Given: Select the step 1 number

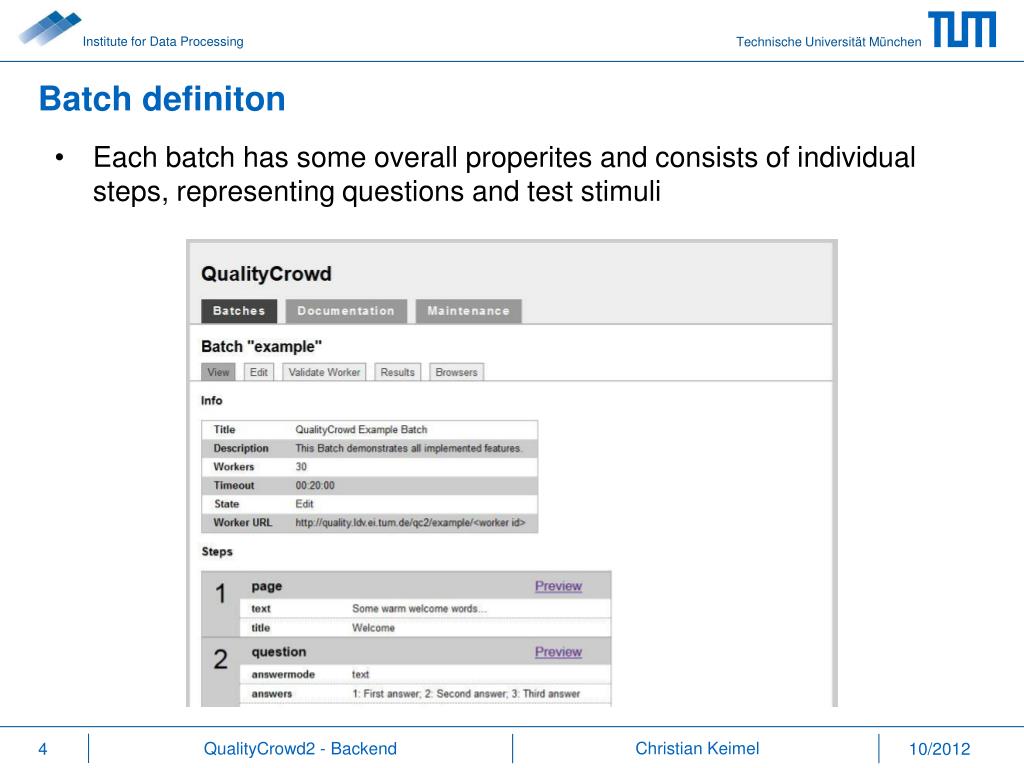Looking at the screenshot, I should [x=221, y=594].
